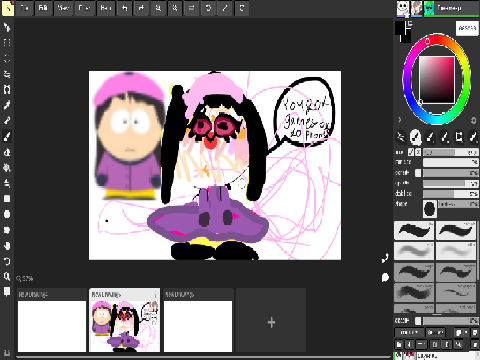Adjust the brush size slider
The image size is (480, 360).
point(451,152)
